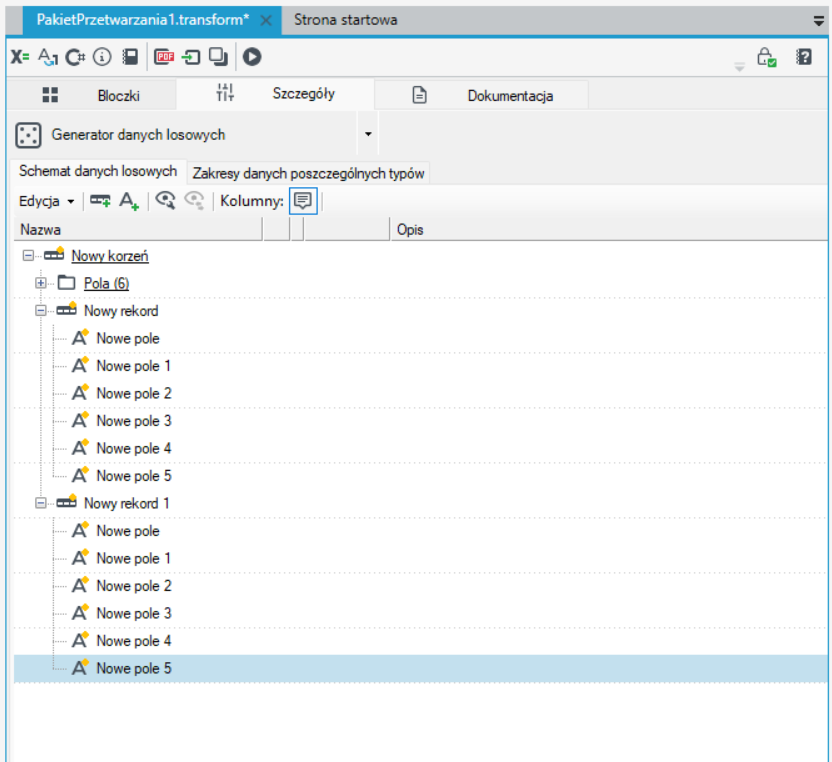Click the X= variables icon in toolbar
832x762 pixels.
(20, 57)
